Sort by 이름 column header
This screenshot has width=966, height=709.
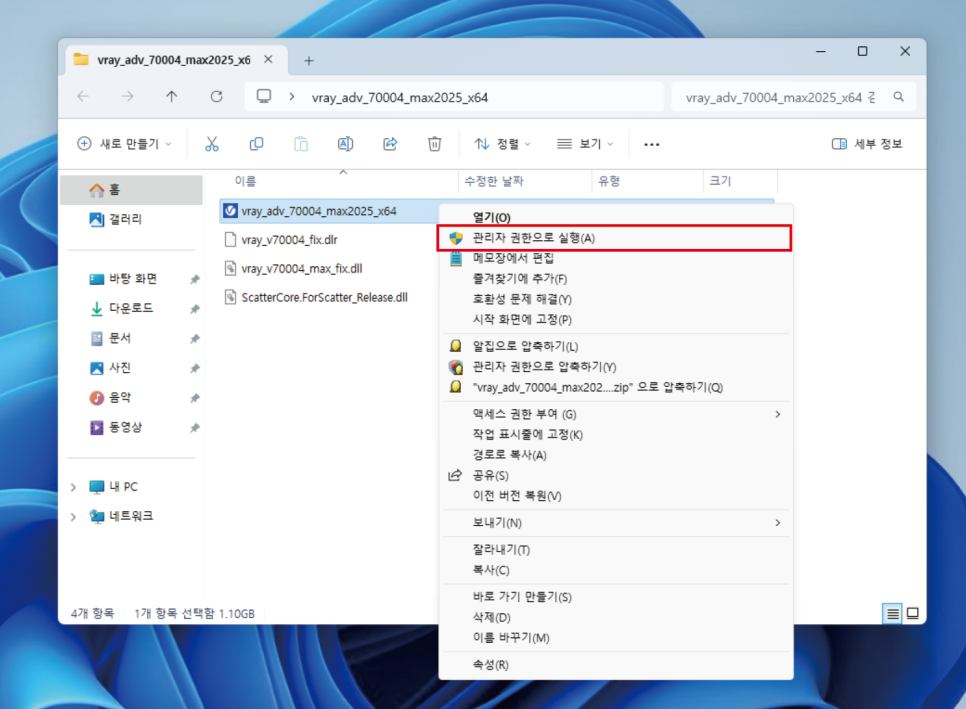(x=339, y=180)
